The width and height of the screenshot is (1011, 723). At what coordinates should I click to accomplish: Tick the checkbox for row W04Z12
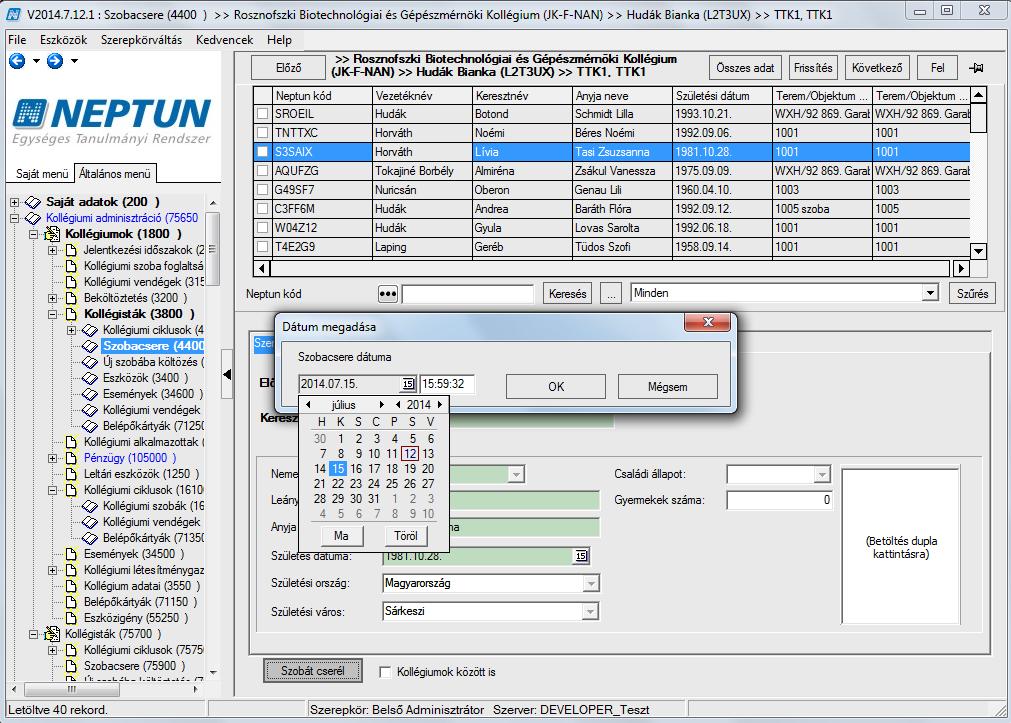[262, 228]
